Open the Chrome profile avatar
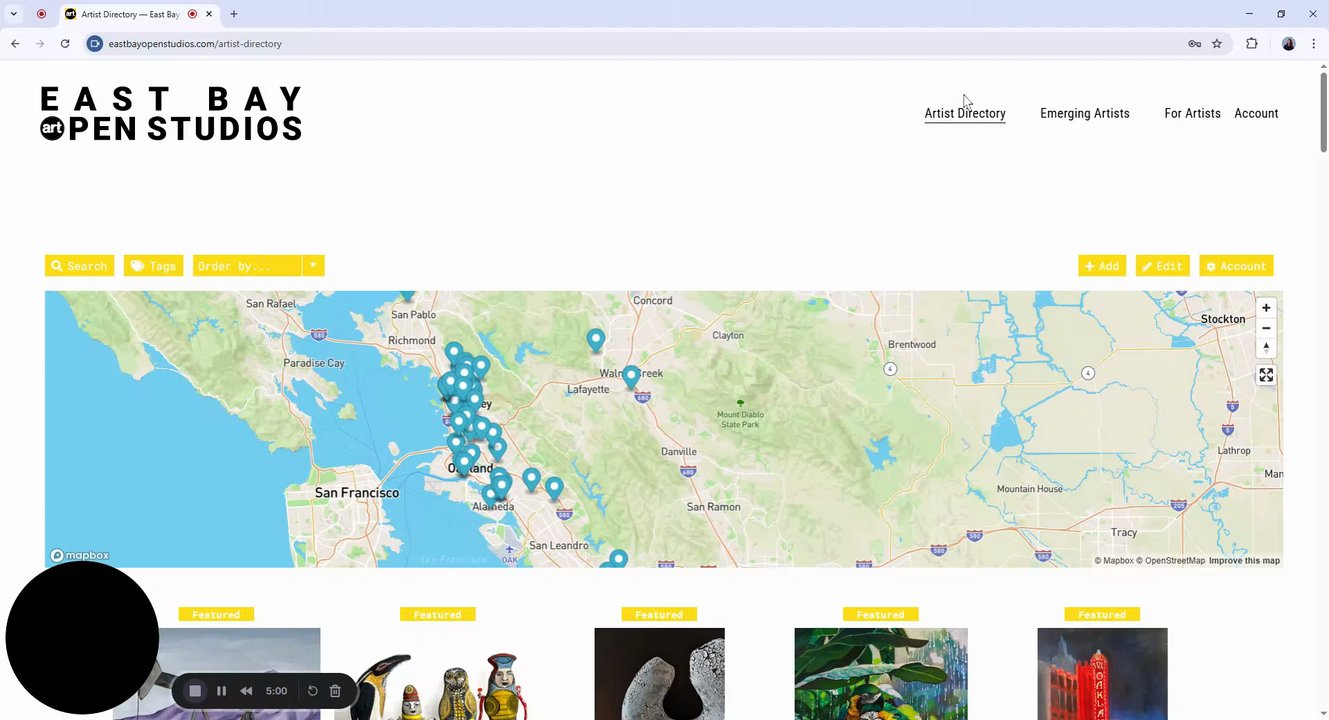1329x720 pixels. click(1289, 44)
